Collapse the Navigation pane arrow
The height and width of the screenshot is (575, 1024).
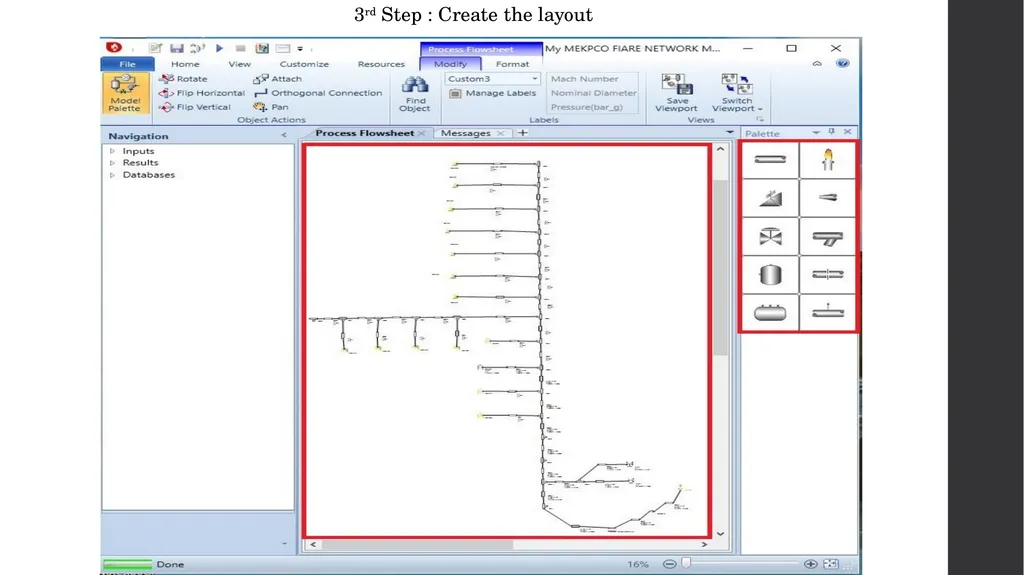283,135
